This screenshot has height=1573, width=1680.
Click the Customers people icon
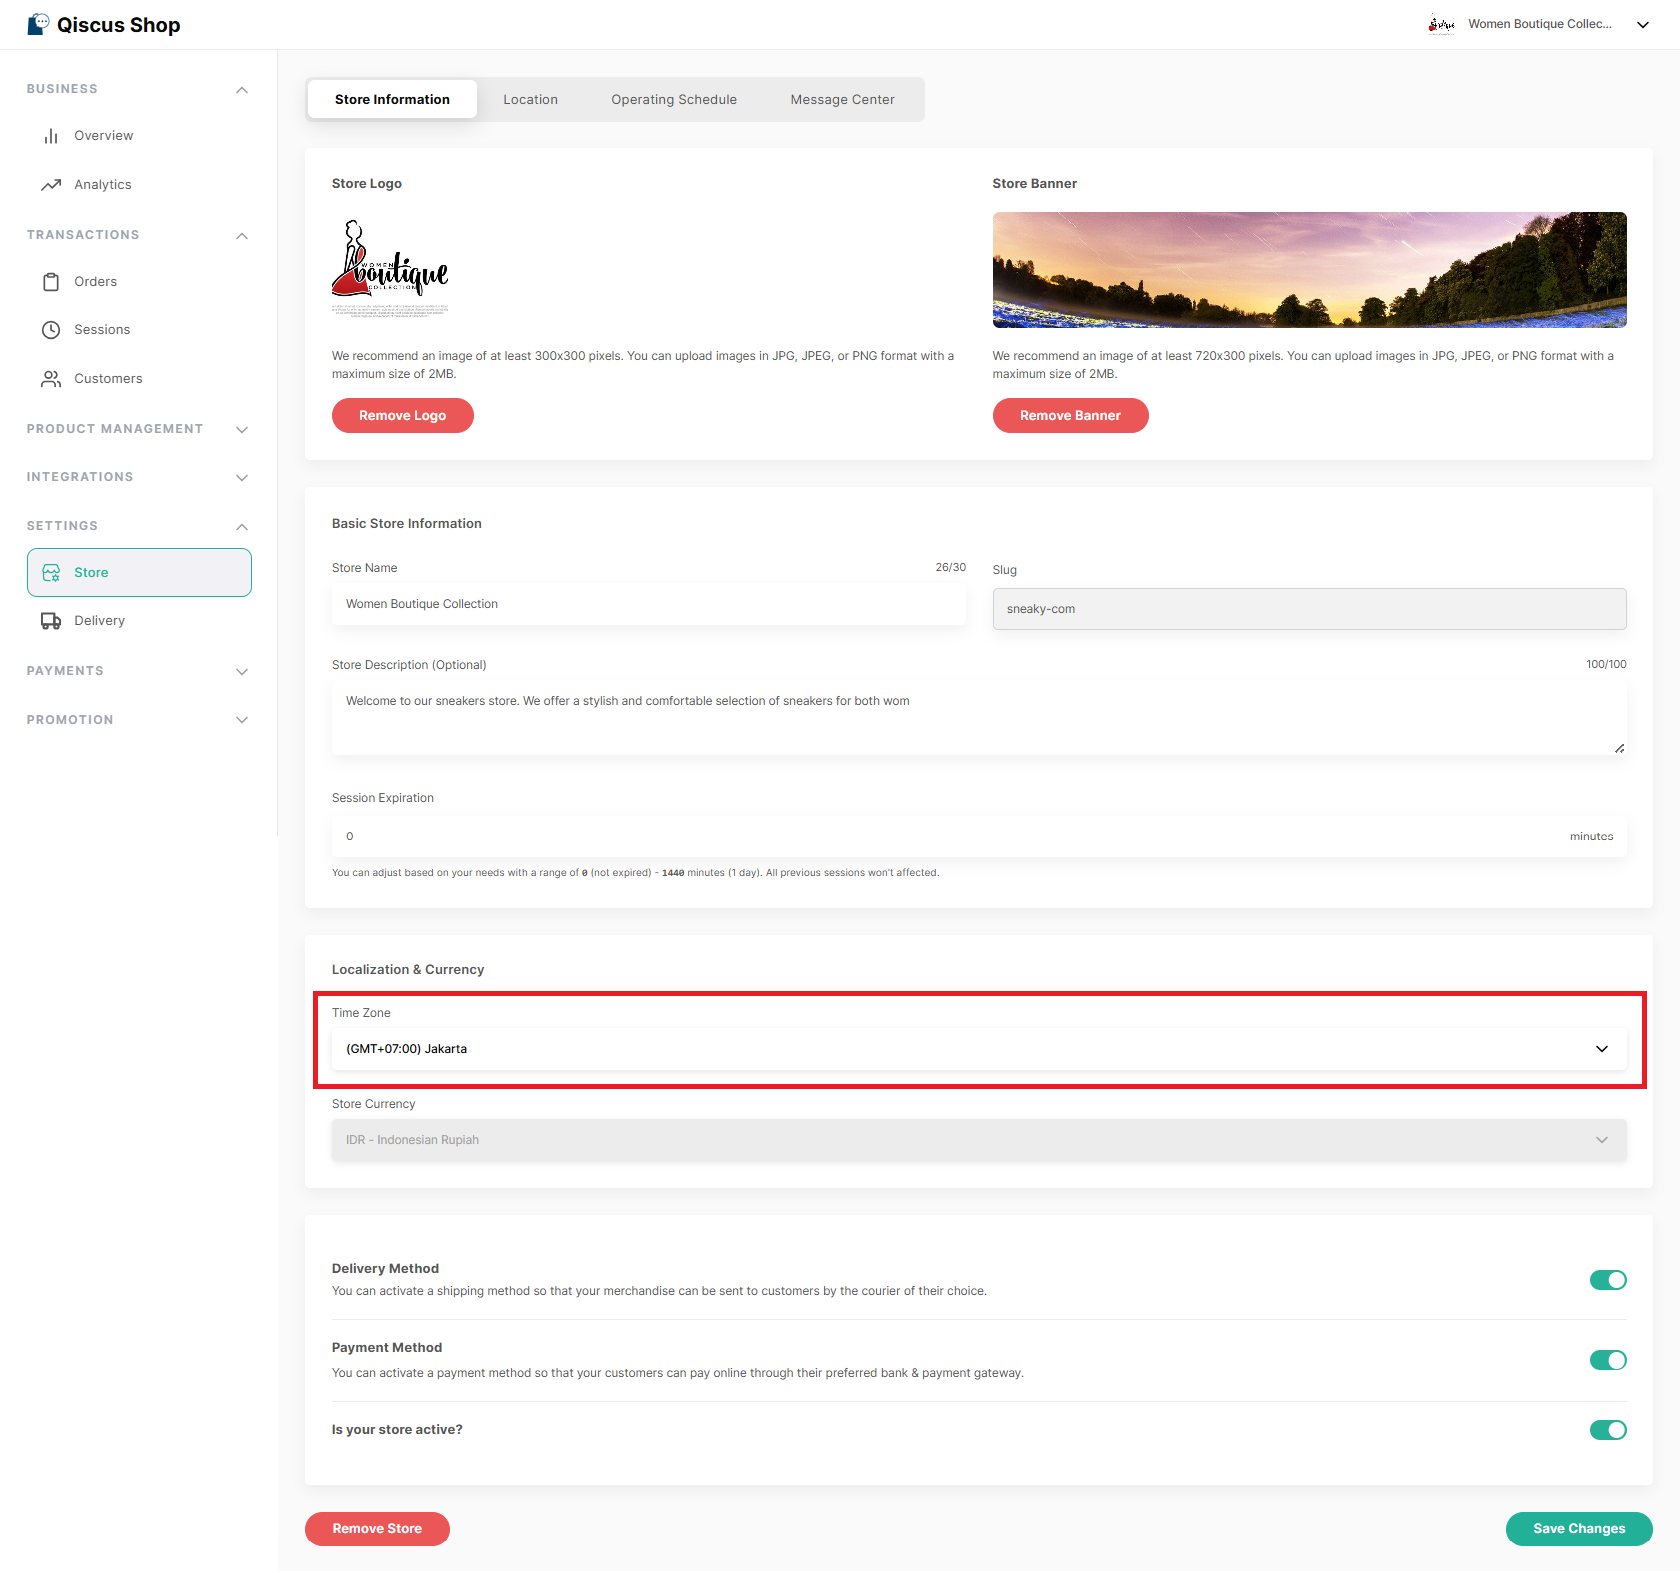(x=51, y=379)
